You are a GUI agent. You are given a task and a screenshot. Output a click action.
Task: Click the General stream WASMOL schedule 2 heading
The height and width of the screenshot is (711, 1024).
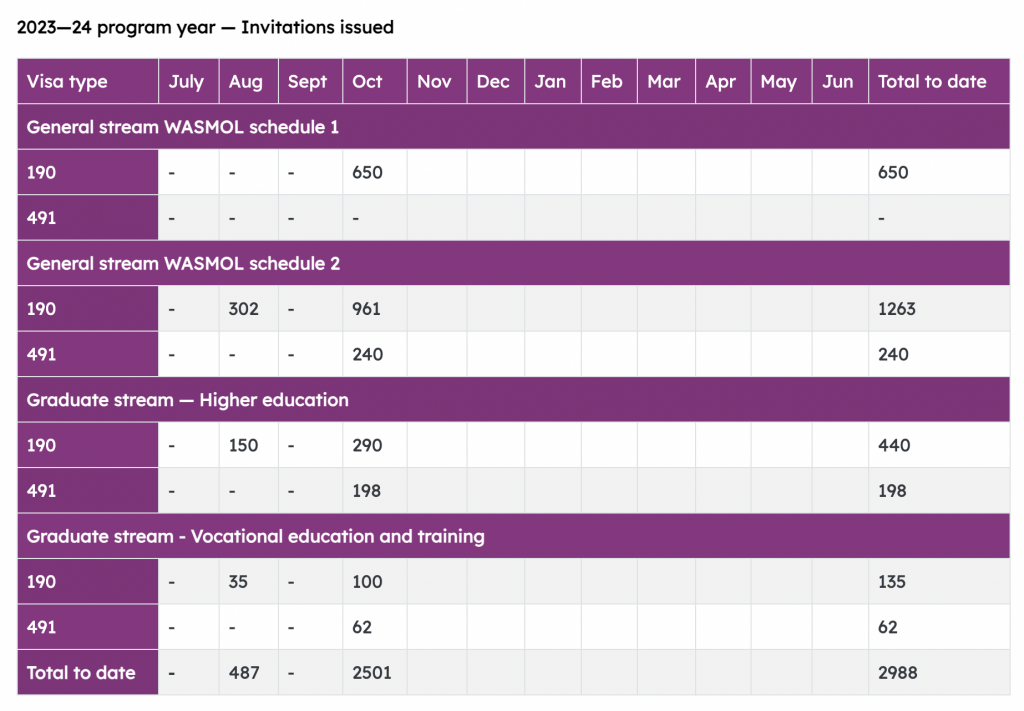point(183,264)
